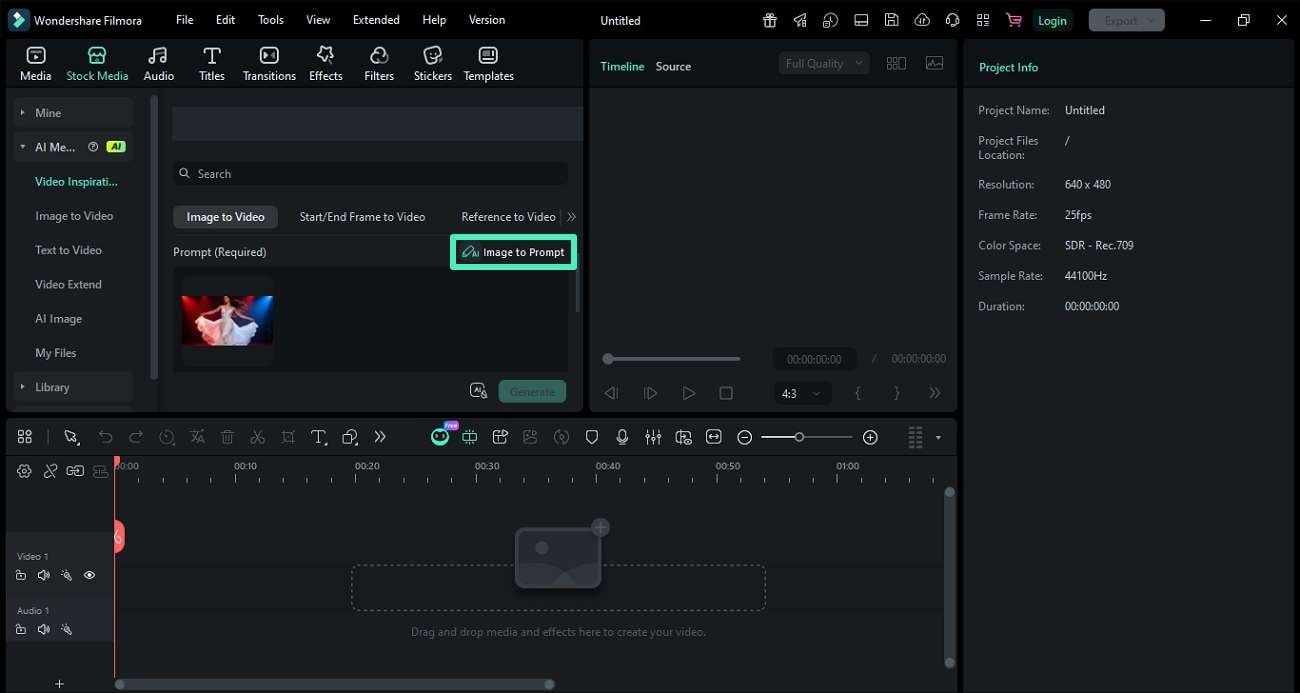Screen dimensions: 1300x693
Task: Toggle lock on Video 1 track
Action: (21, 575)
